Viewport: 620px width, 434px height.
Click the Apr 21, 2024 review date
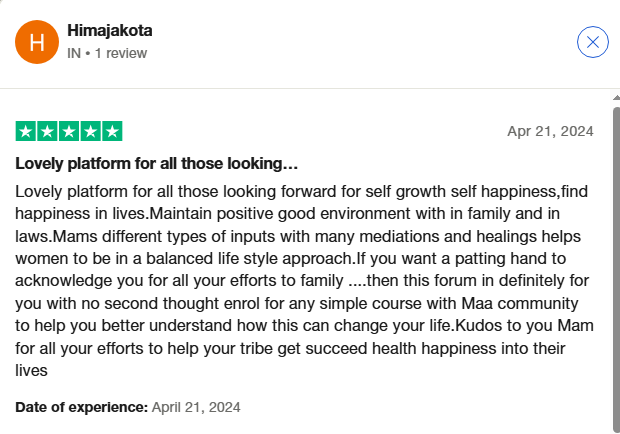pyautogui.click(x=550, y=131)
